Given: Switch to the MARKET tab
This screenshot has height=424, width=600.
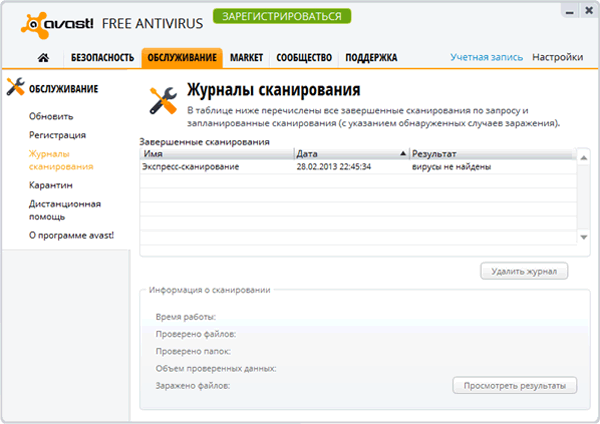Looking at the screenshot, I should tap(246, 58).
